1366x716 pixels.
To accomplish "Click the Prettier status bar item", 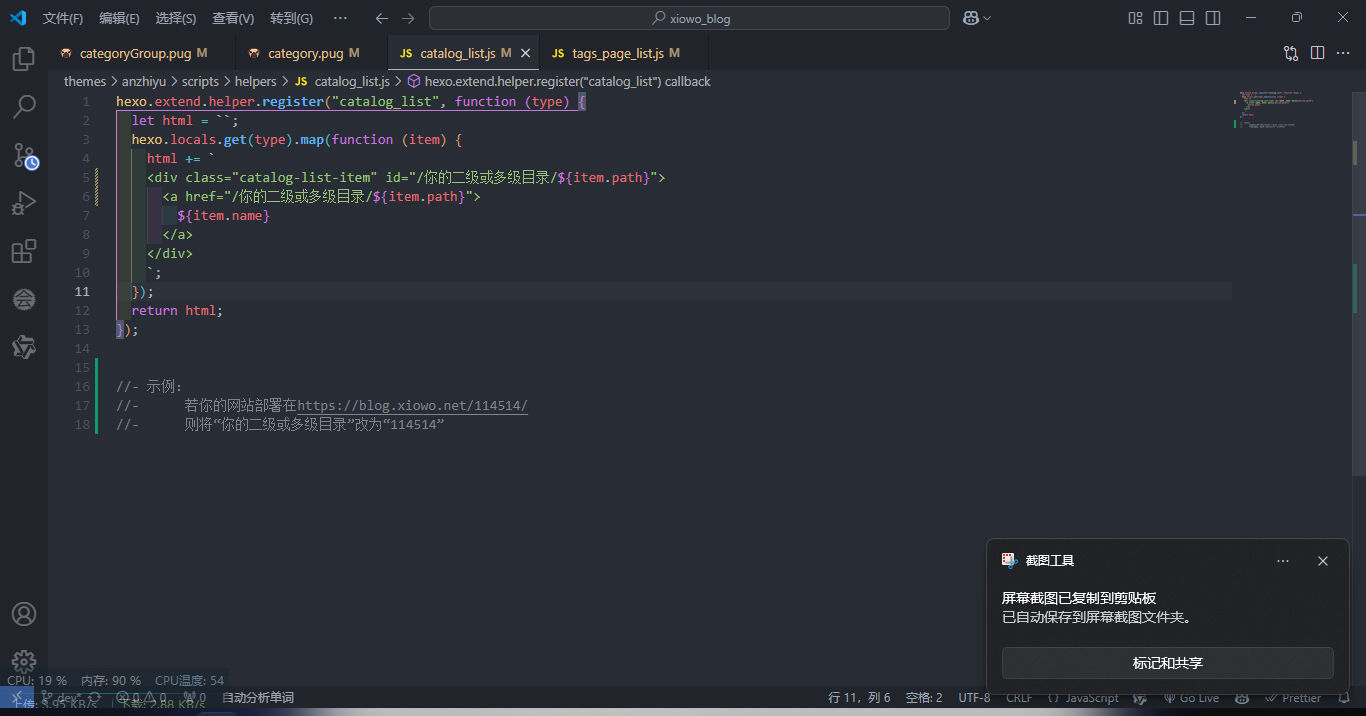I will [x=1293, y=698].
